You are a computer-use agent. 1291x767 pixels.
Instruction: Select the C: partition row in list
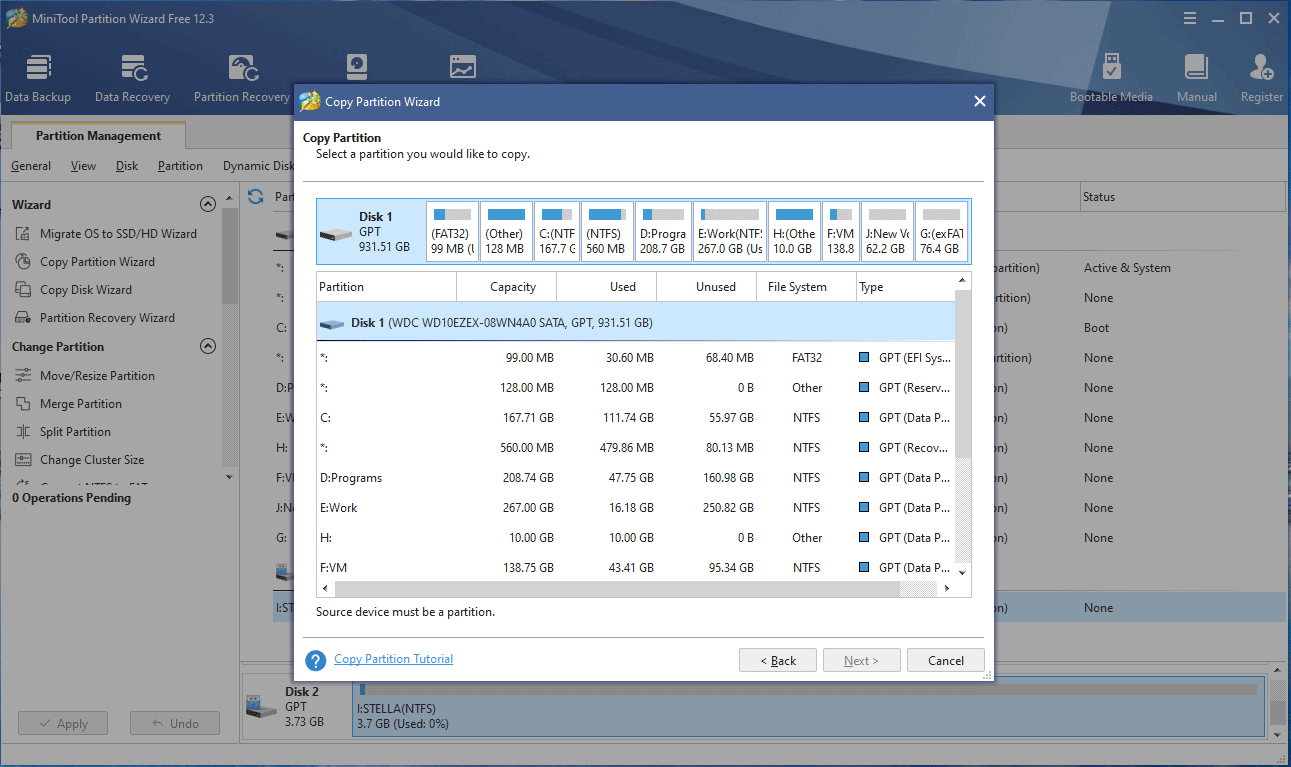[x=636, y=417]
